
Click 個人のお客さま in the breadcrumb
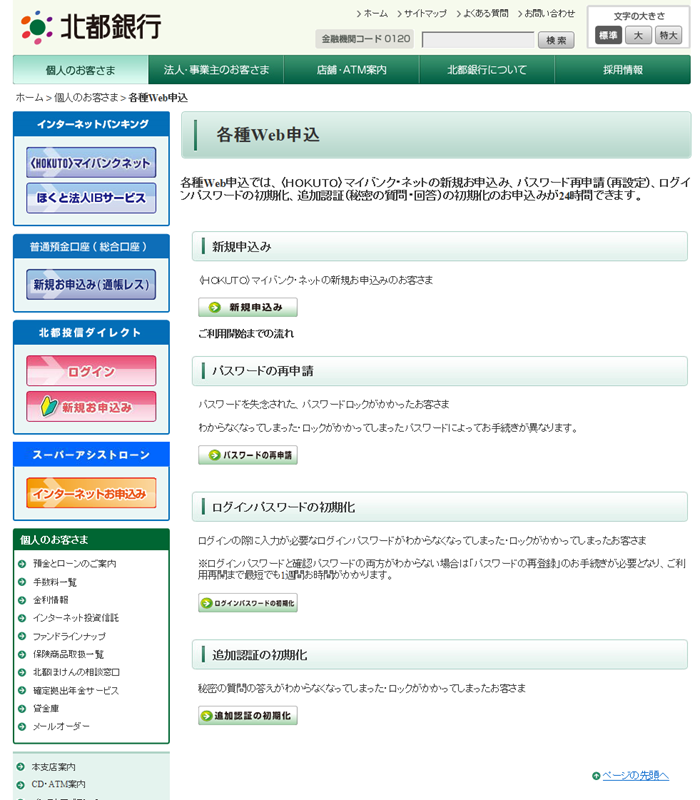[x=86, y=97]
